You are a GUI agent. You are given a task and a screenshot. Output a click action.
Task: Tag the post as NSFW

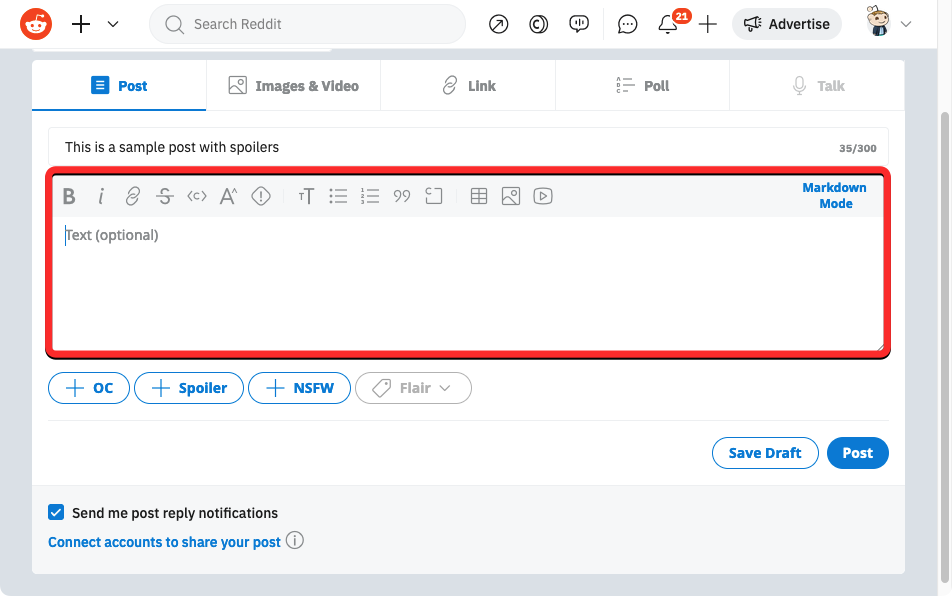300,388
